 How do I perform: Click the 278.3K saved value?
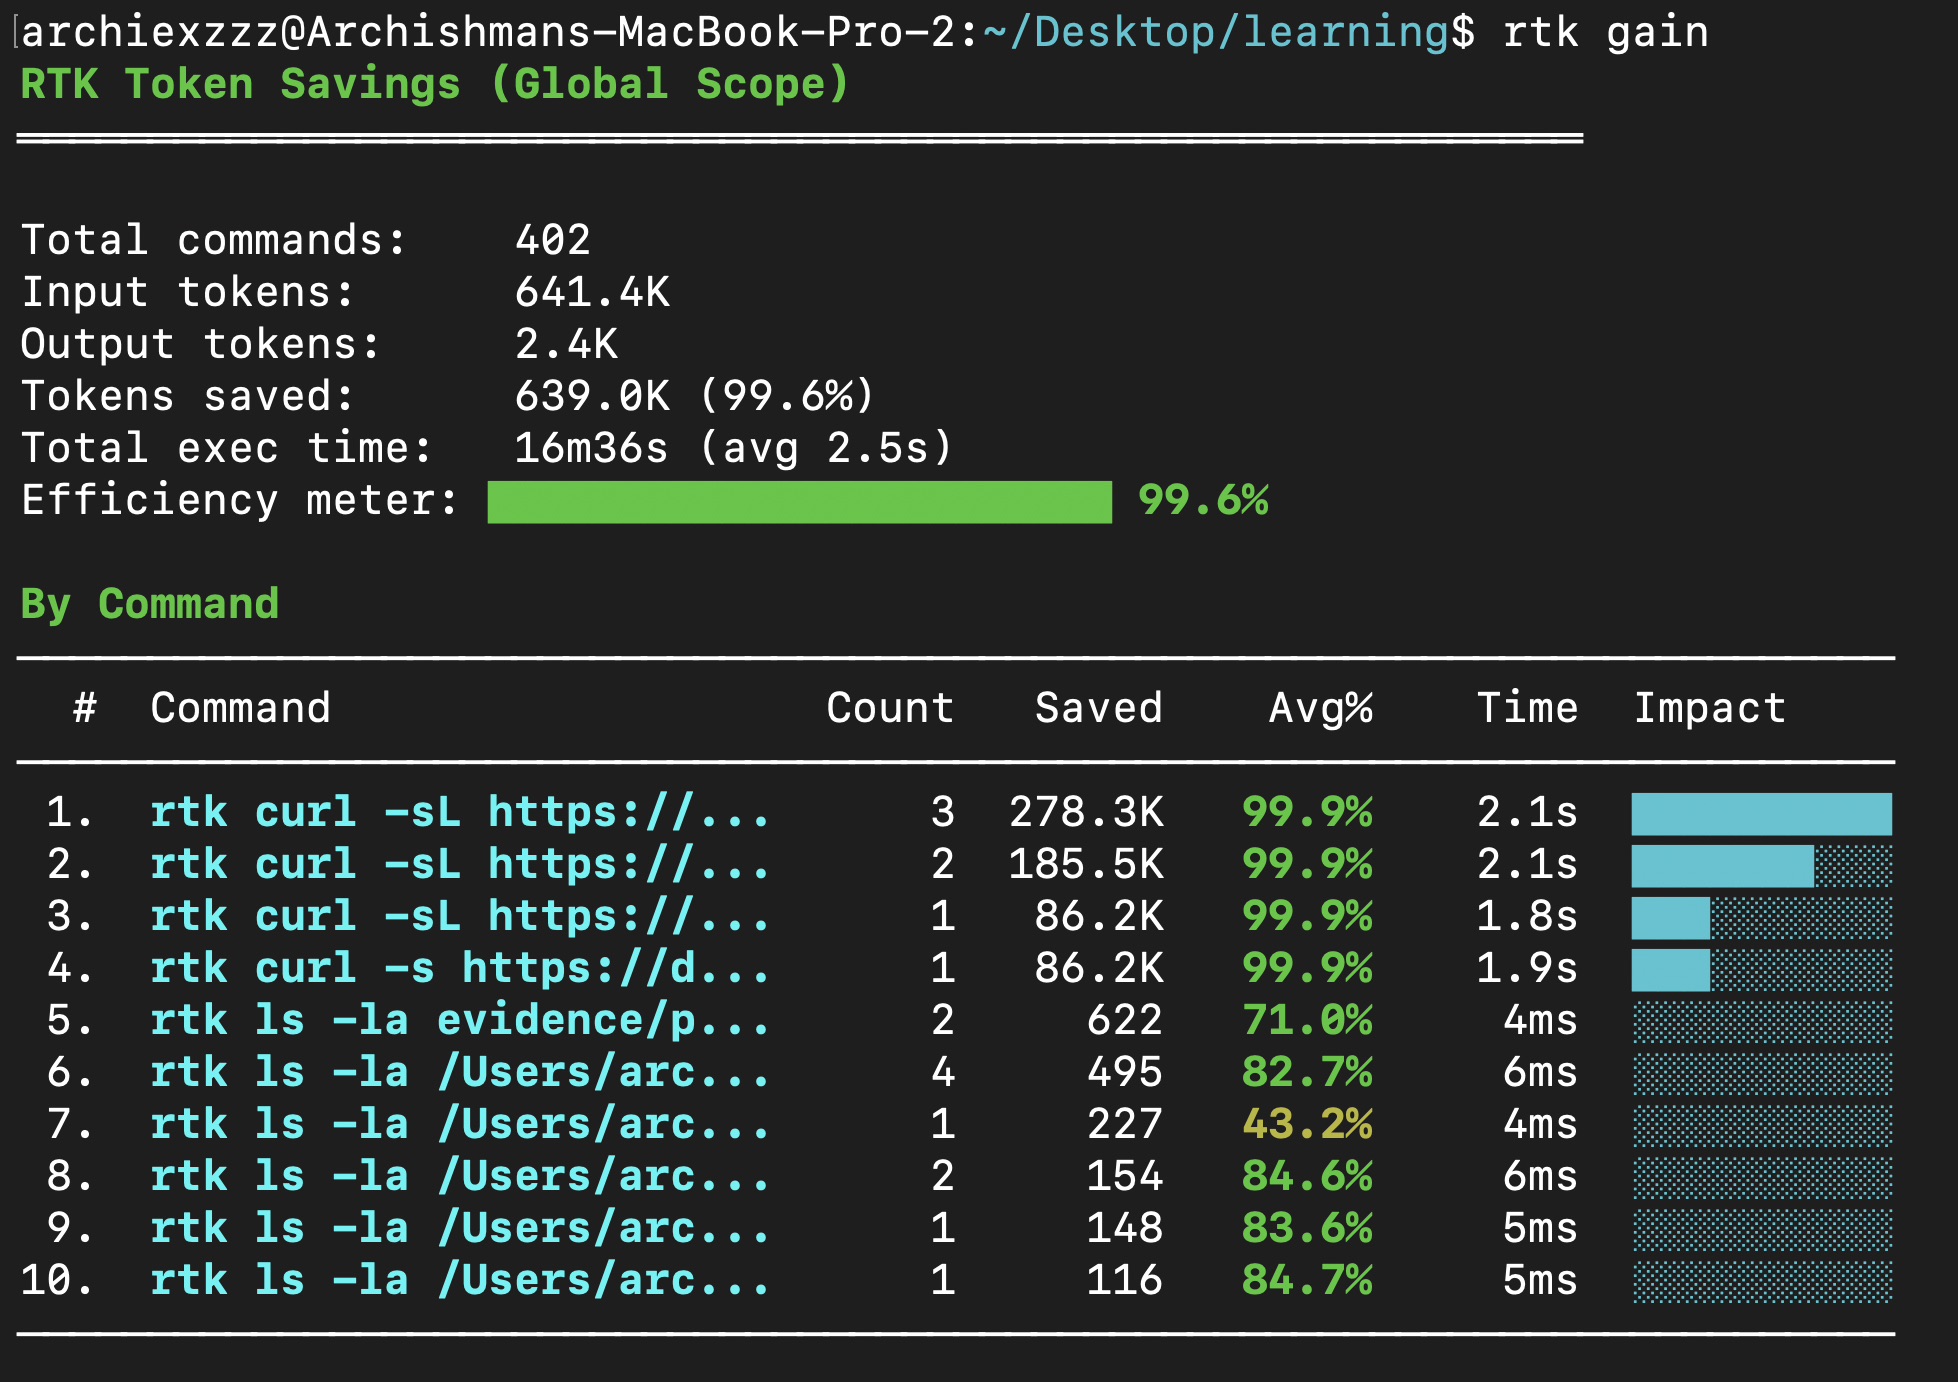1086,812
